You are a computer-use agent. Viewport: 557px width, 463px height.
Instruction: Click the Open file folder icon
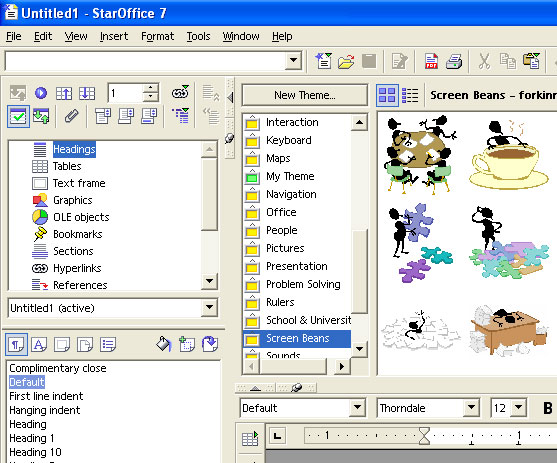pyautogui.click(x=346, y=61)
